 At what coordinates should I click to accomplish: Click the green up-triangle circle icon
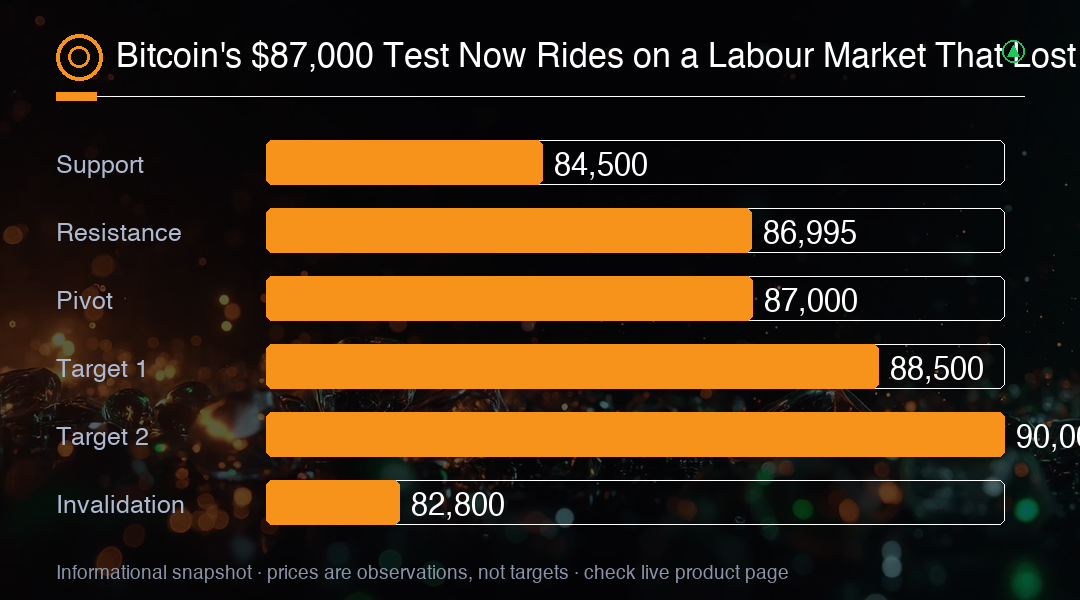pos(1013,52)
